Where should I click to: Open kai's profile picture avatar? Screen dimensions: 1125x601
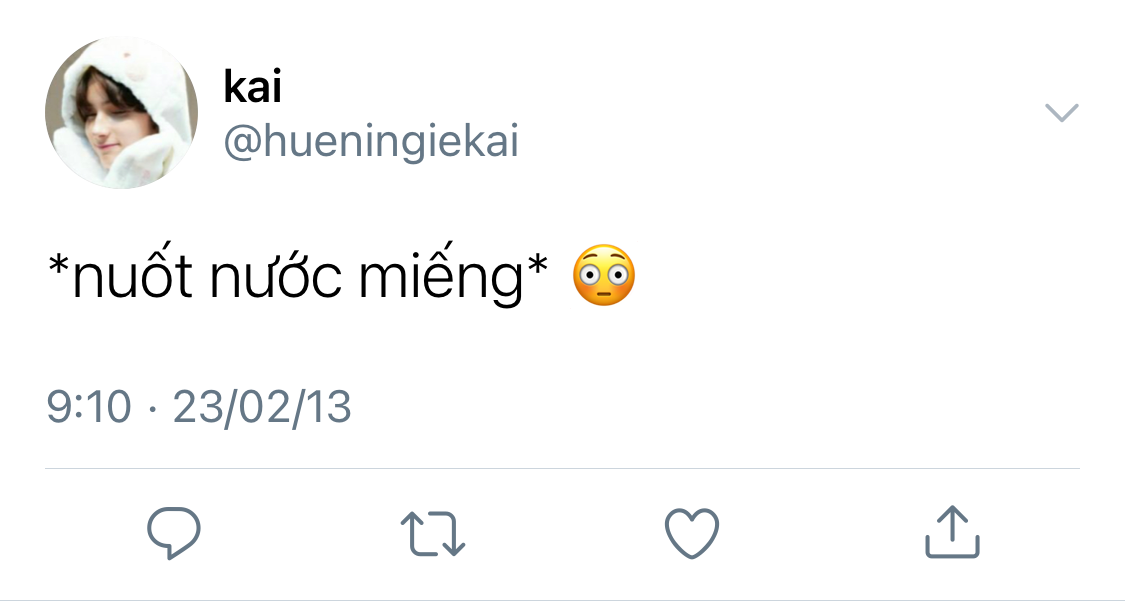[x=121, y=113]
